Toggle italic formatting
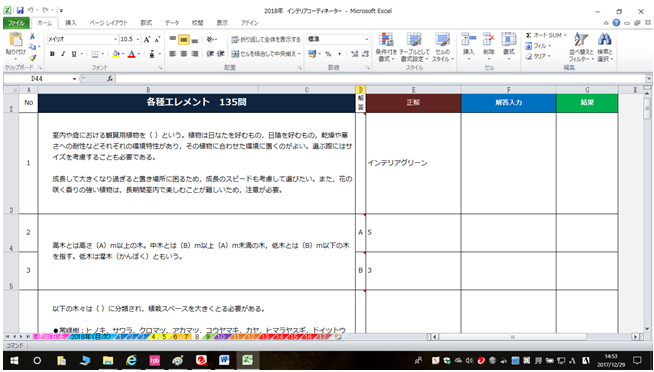Viewport: 654px width, 372px height. pyautogui.click(x=63, y=54)
